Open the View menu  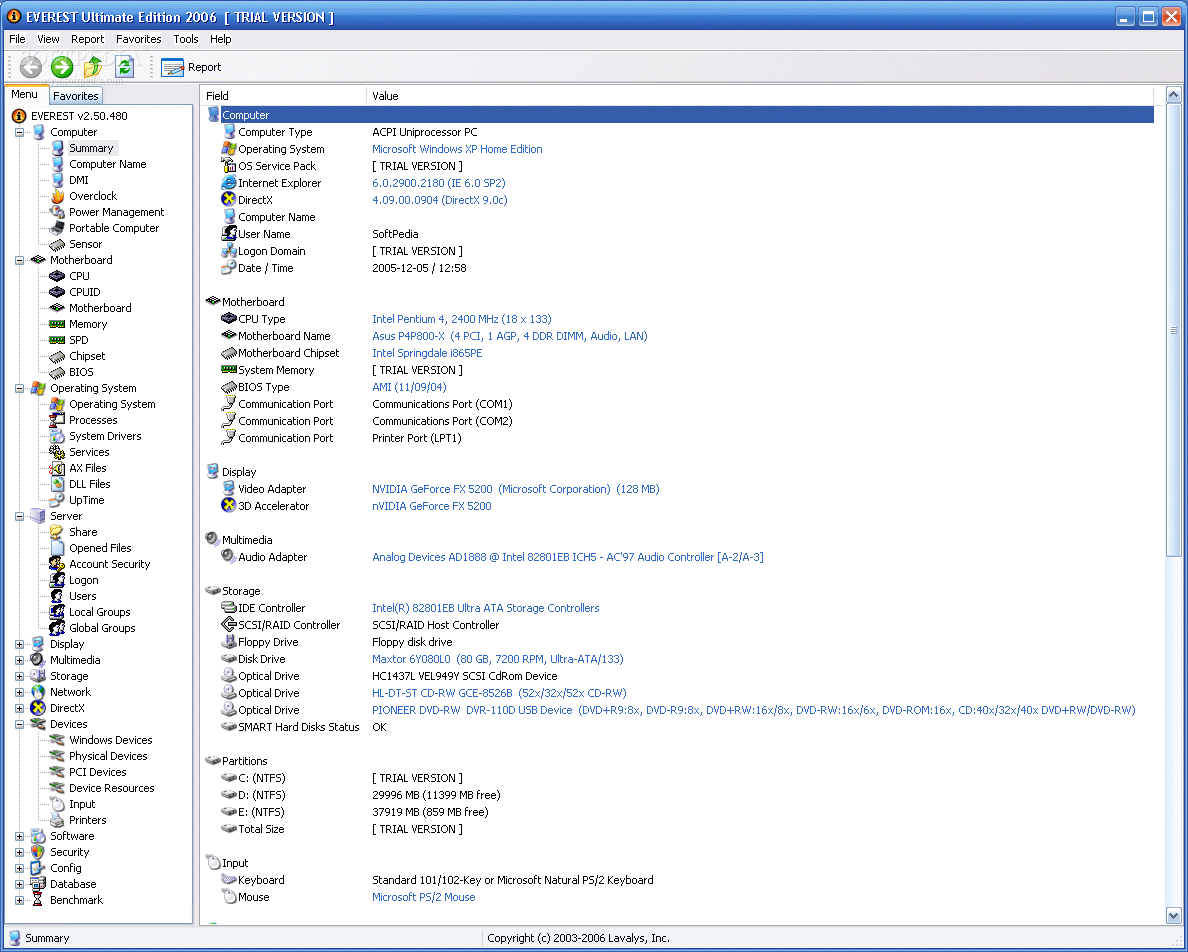click(x=48, y=39)
